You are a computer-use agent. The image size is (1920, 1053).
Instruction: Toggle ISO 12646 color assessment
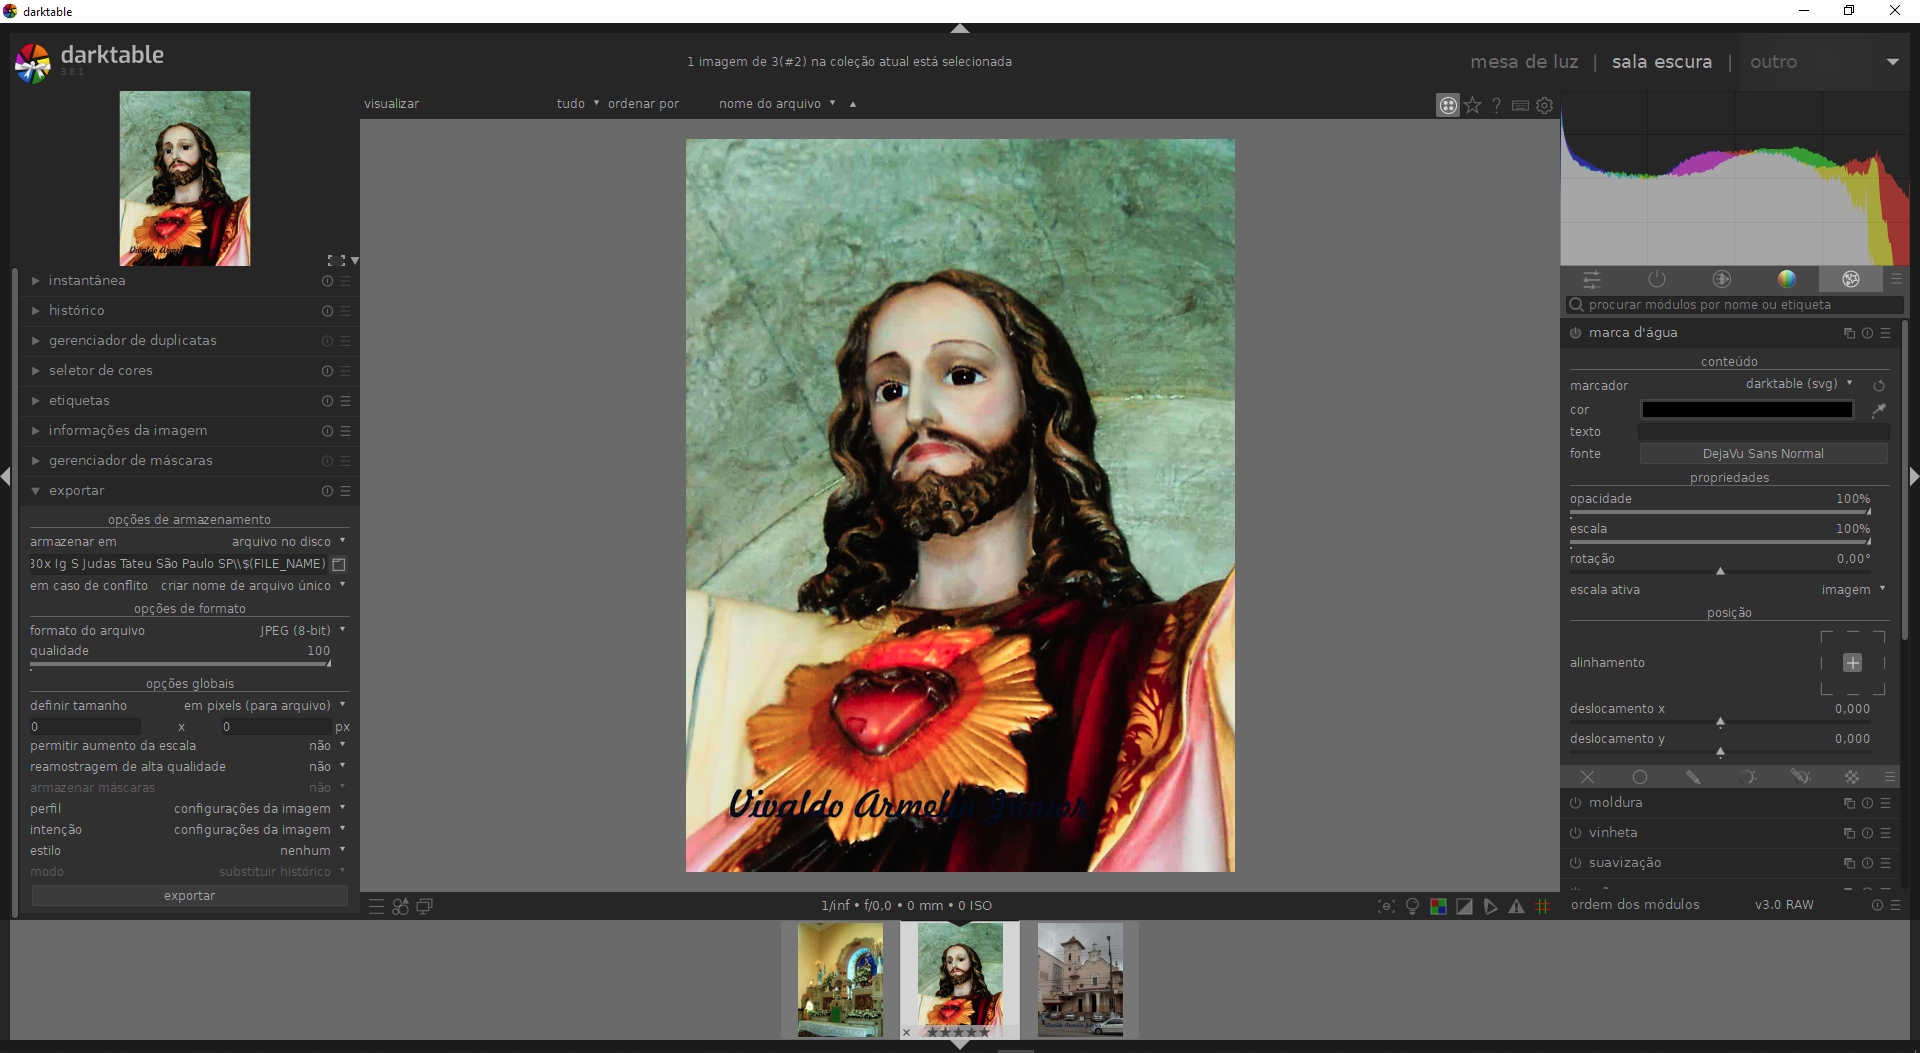(1413, 906)
